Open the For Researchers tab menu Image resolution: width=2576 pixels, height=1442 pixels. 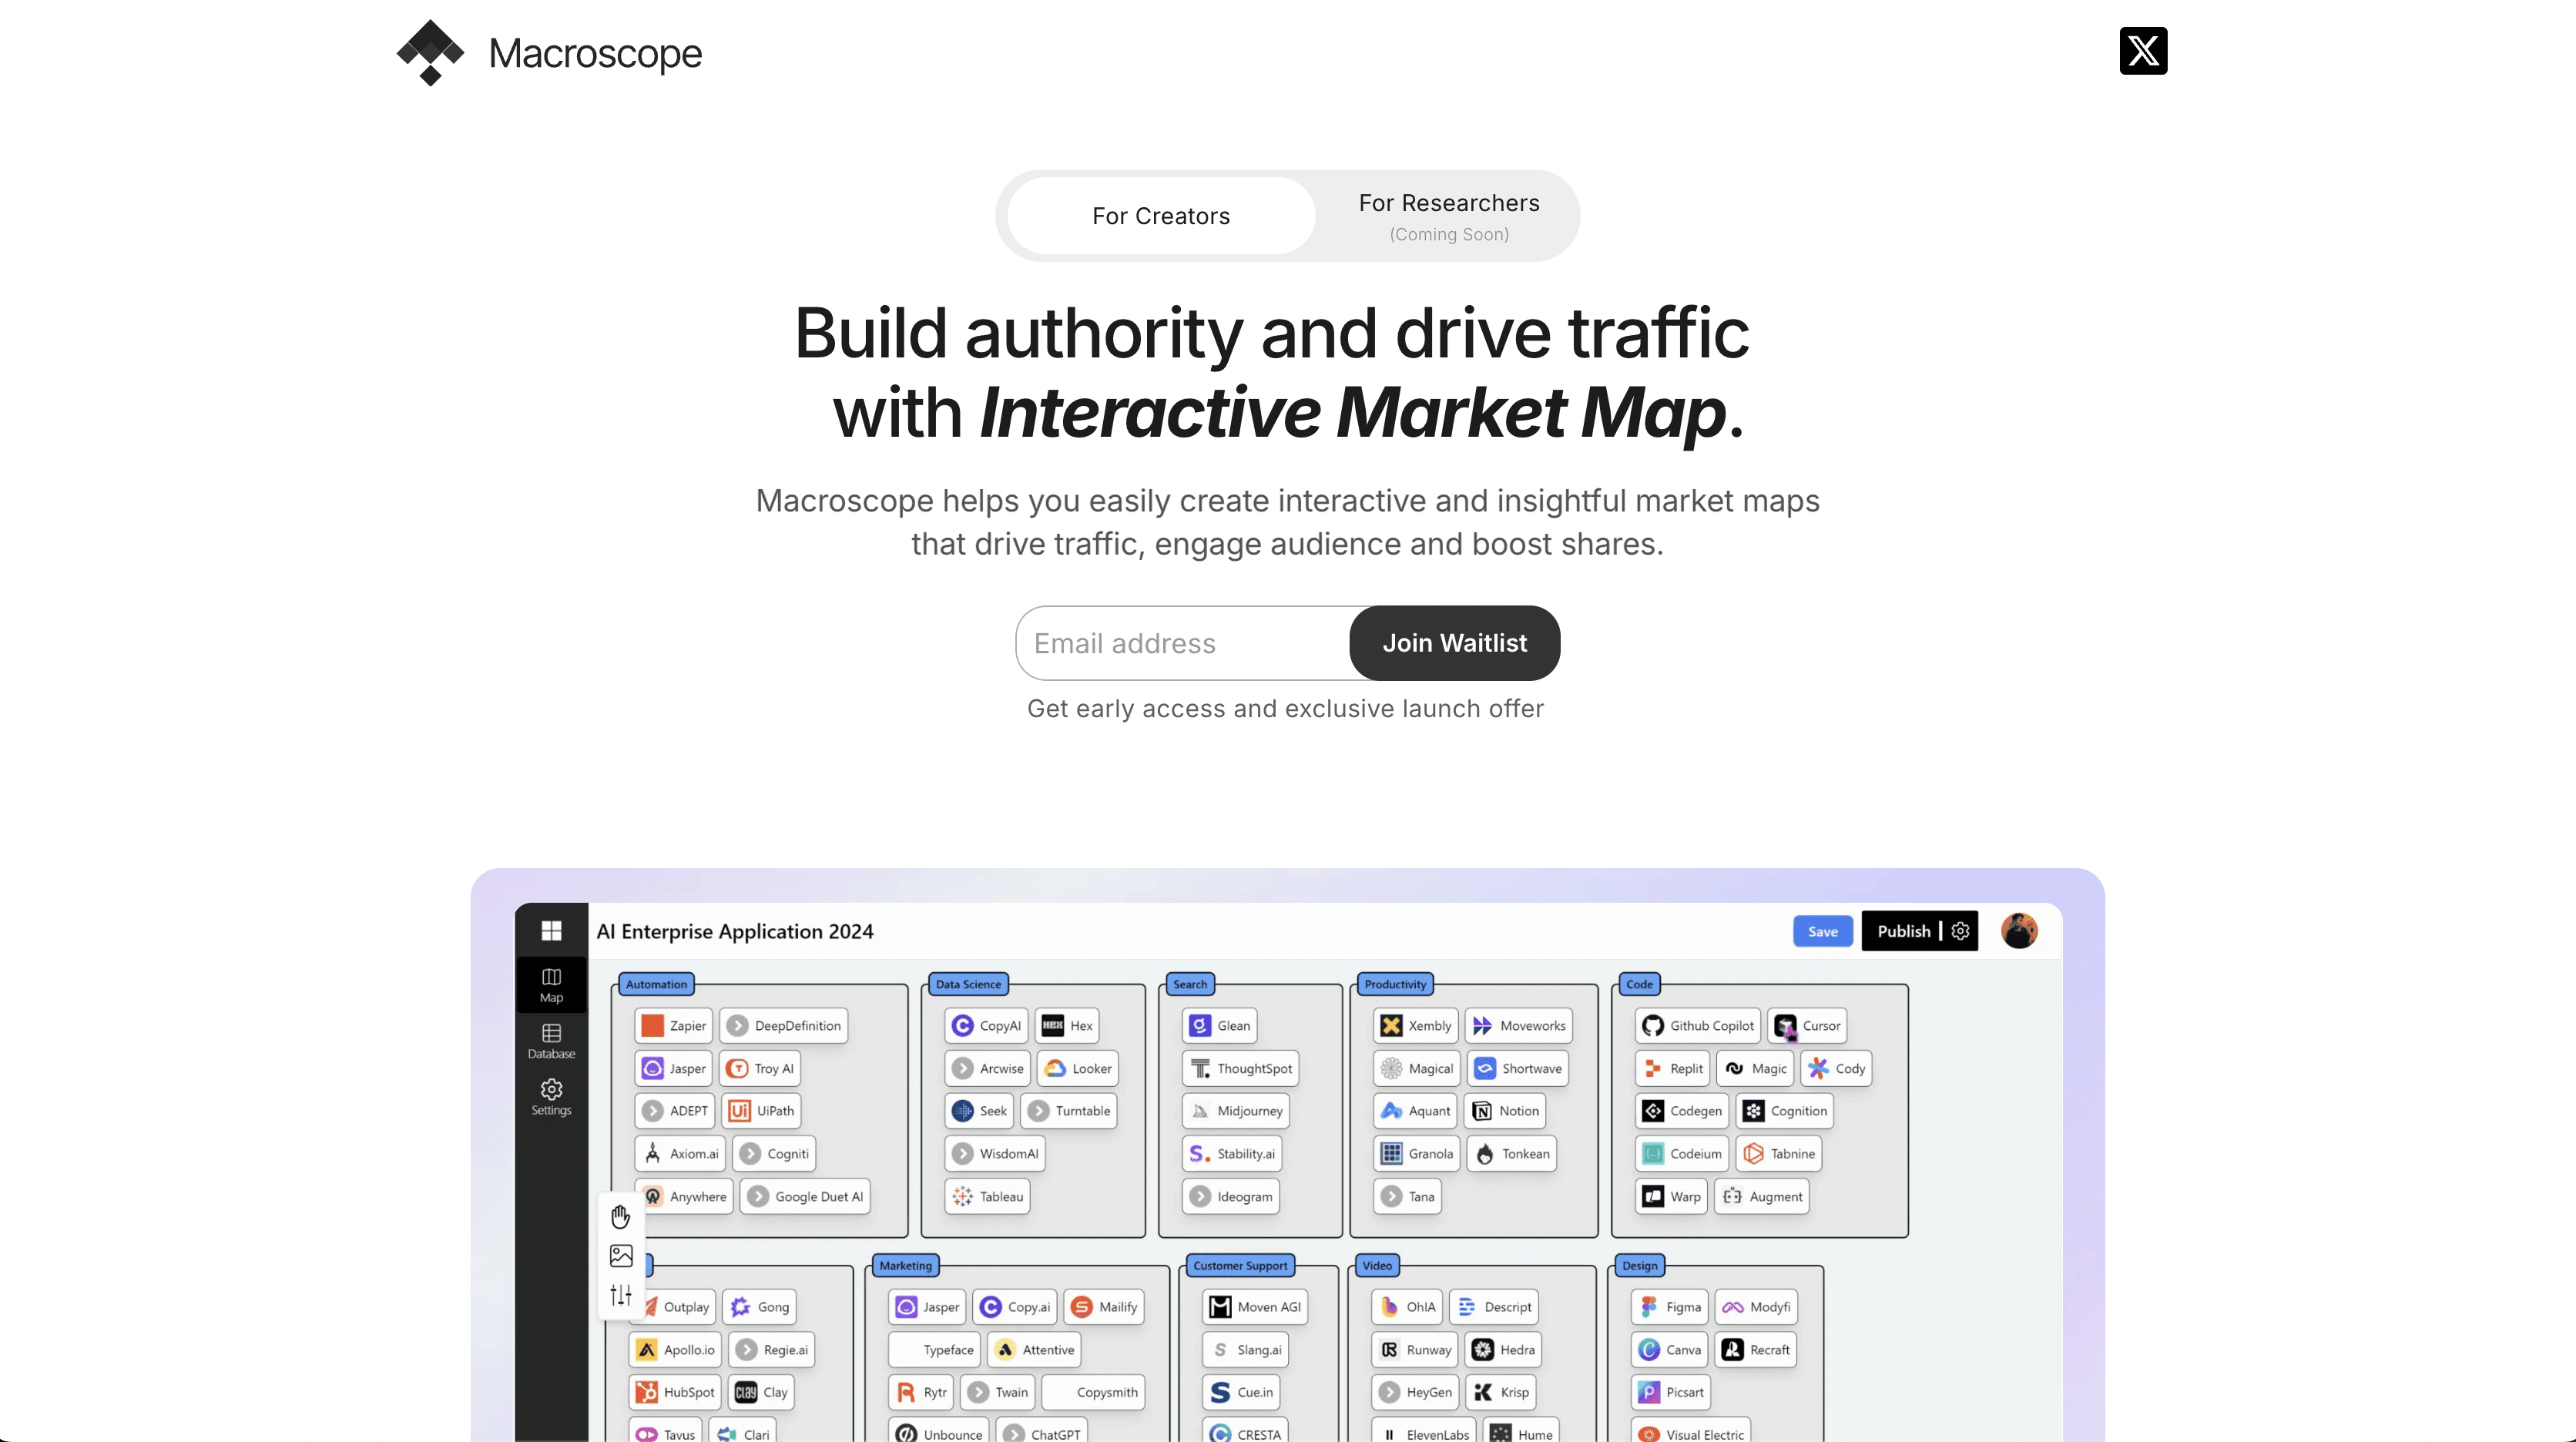coord(1449,214)
